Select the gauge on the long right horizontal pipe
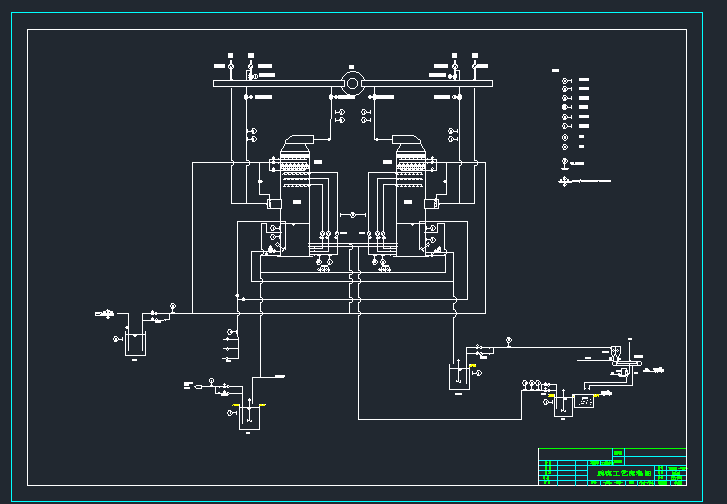The height and width of the screenshot is (504, 727). click(x=509, y=341)
